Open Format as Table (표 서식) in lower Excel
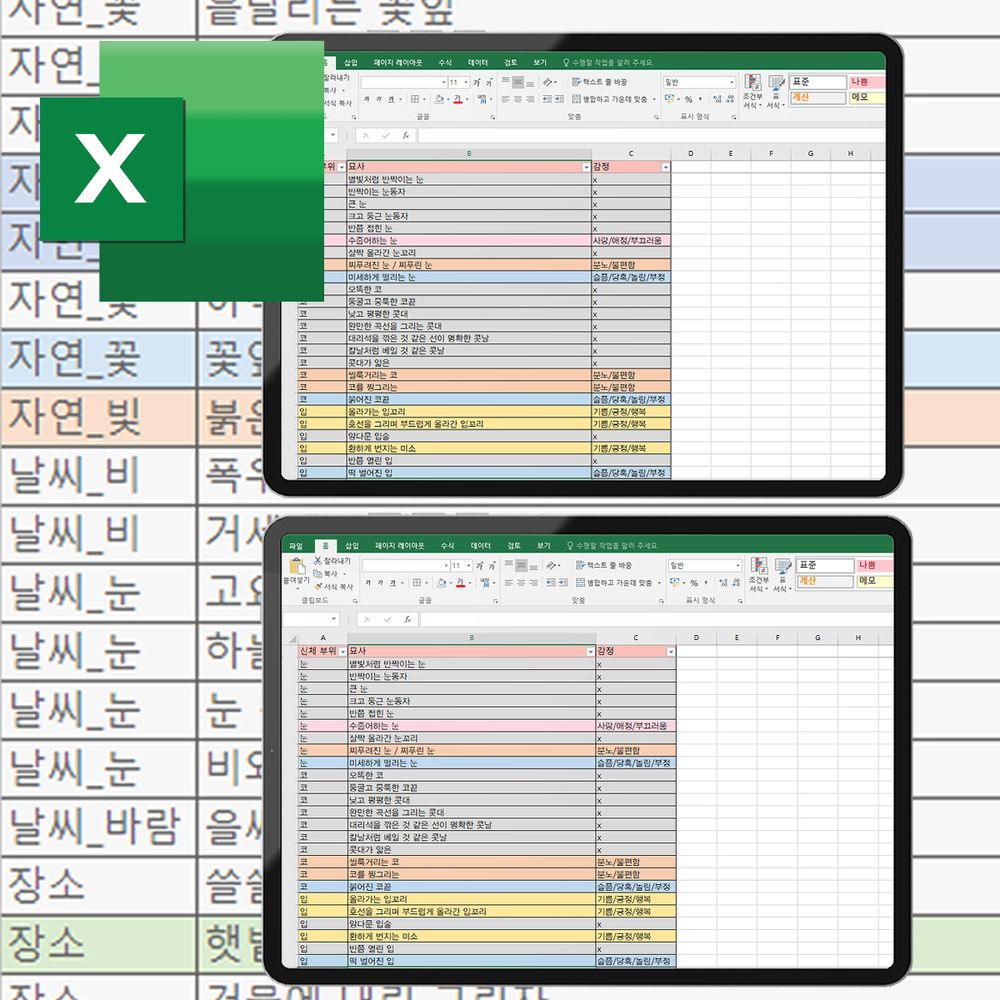1000x1000 pixels. (782, 575)
